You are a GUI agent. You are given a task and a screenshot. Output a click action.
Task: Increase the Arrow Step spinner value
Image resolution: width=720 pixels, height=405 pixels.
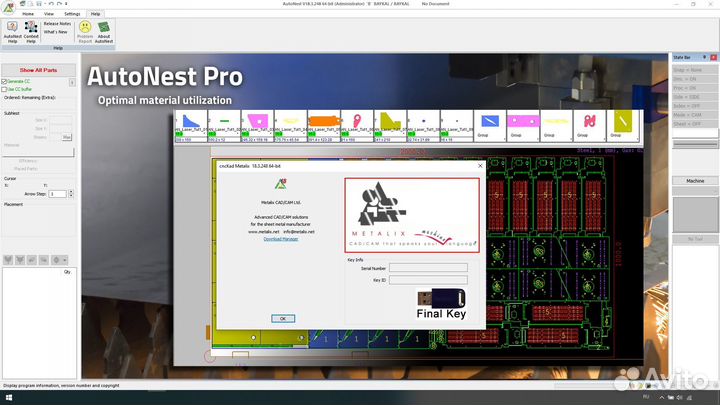click(x=71, y=192)
